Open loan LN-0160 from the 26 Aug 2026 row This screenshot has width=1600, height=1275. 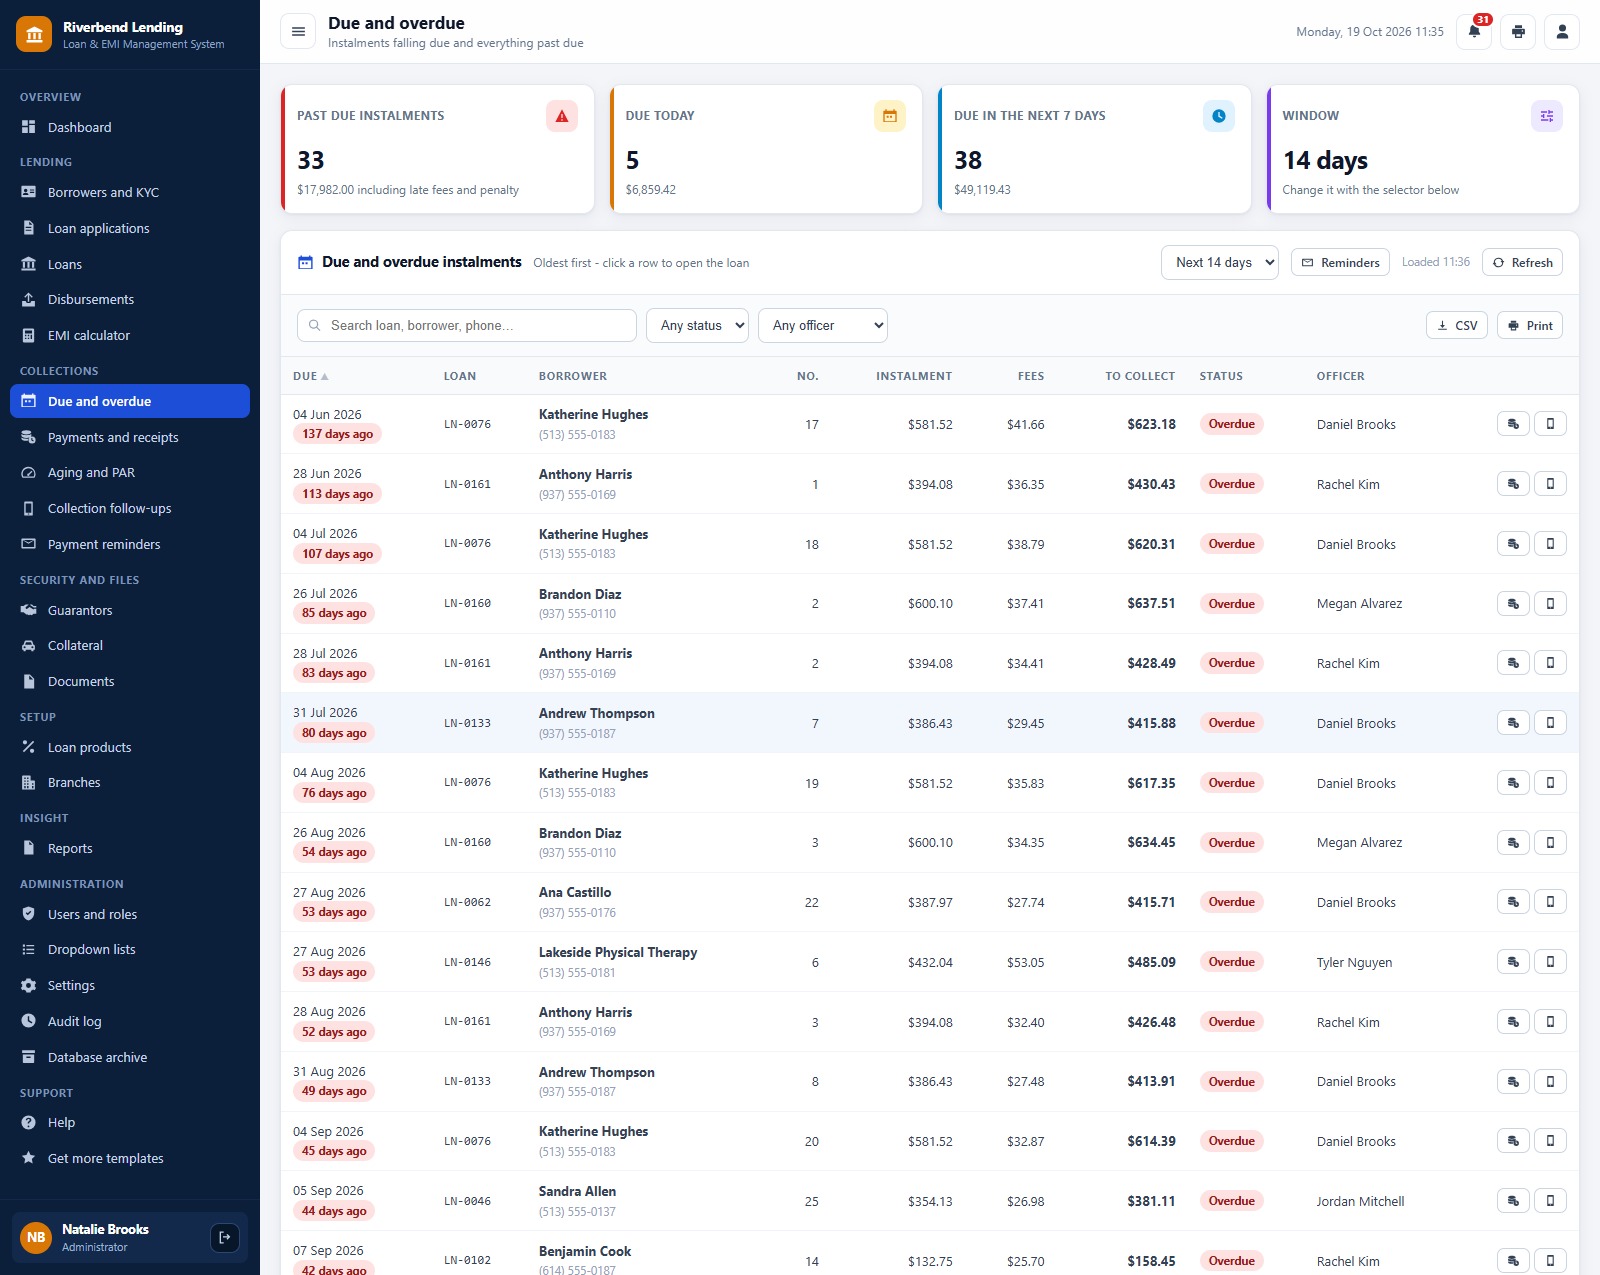click(467, 842)
